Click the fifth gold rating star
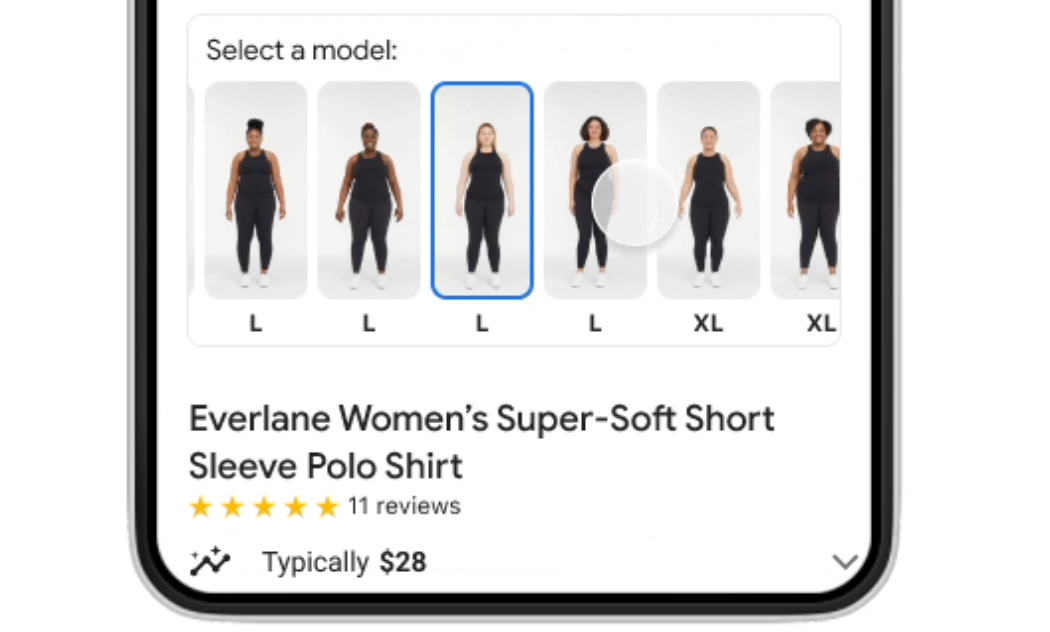 coord(327,507)
